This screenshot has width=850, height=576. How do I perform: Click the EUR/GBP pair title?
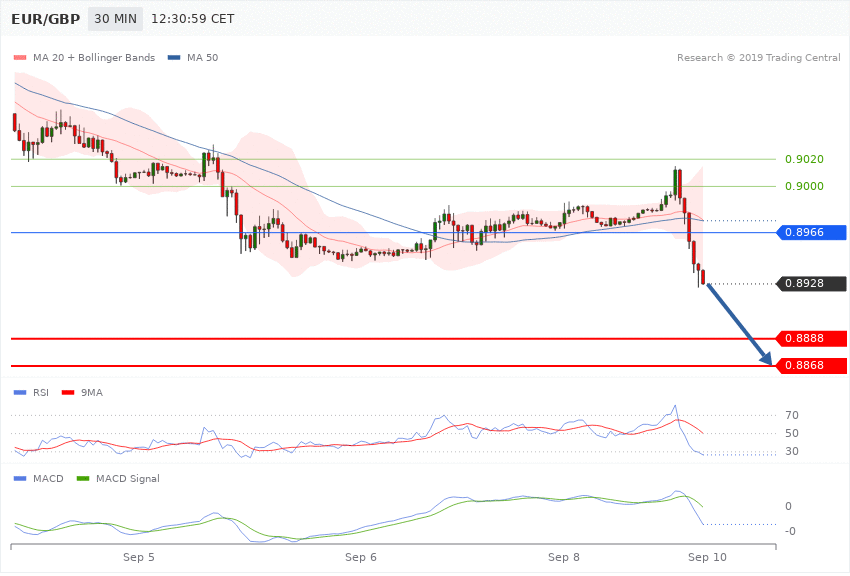click(46, 19)
